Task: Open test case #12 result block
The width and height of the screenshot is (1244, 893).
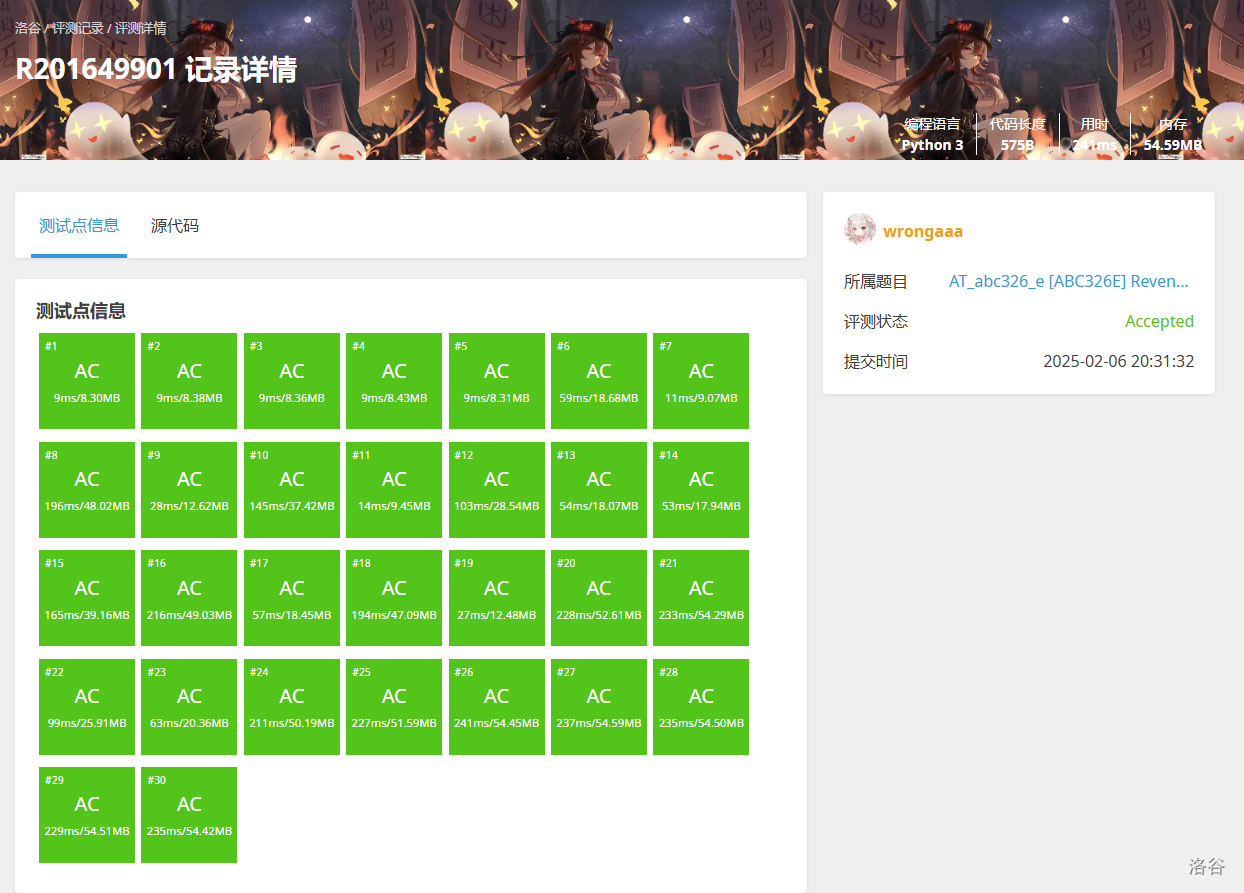Action: [x=497, y=490]
